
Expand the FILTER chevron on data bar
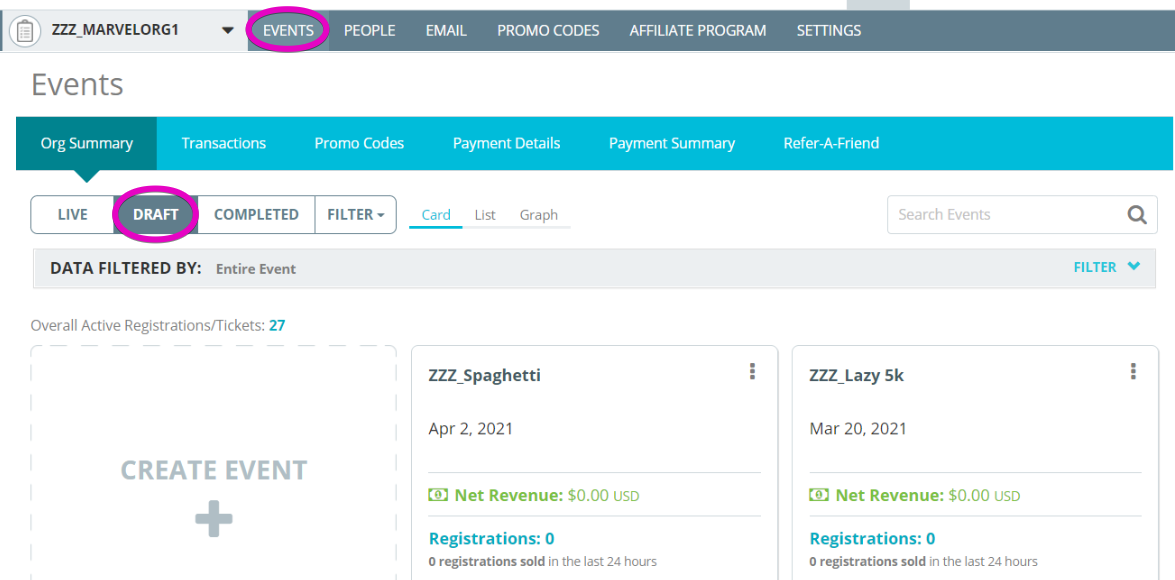tap(1133, 267)
